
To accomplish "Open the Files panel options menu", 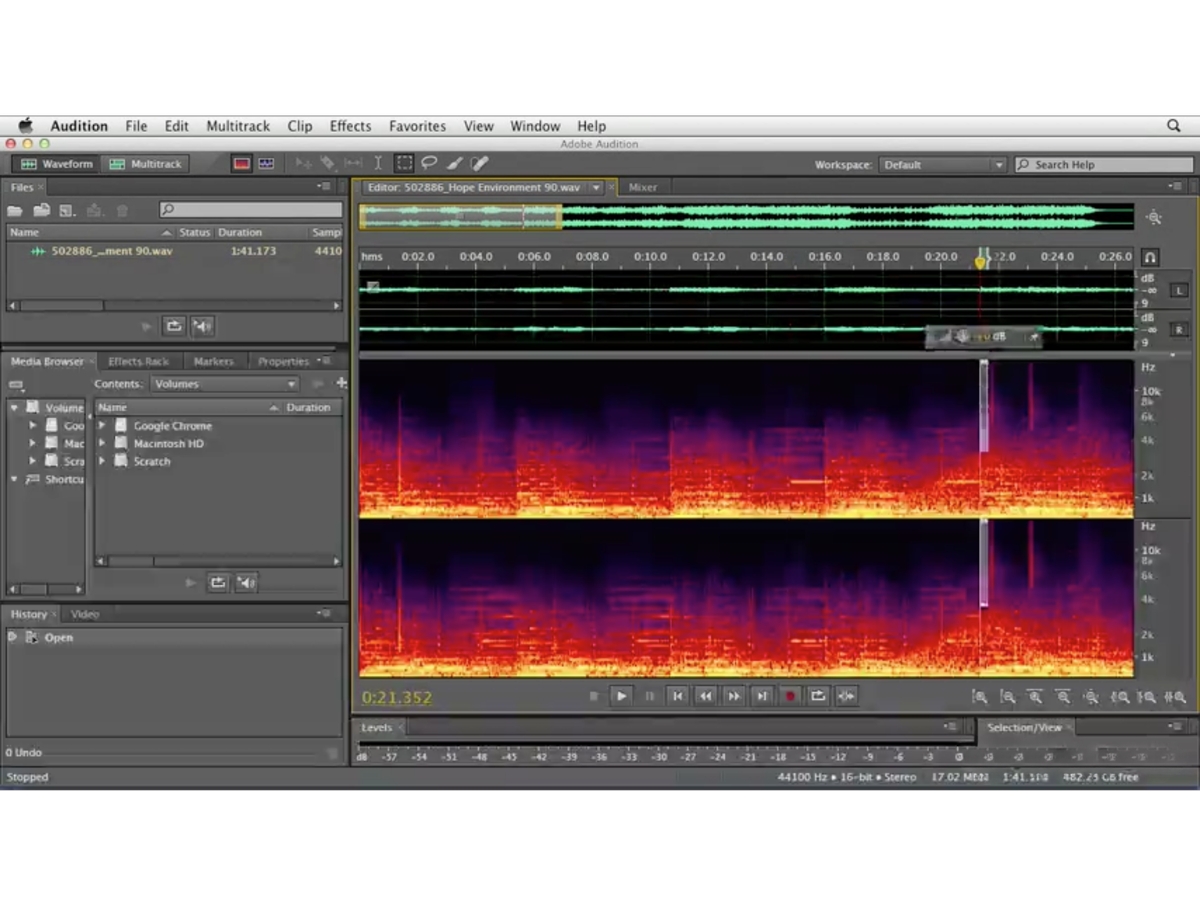I will (324, 187).
